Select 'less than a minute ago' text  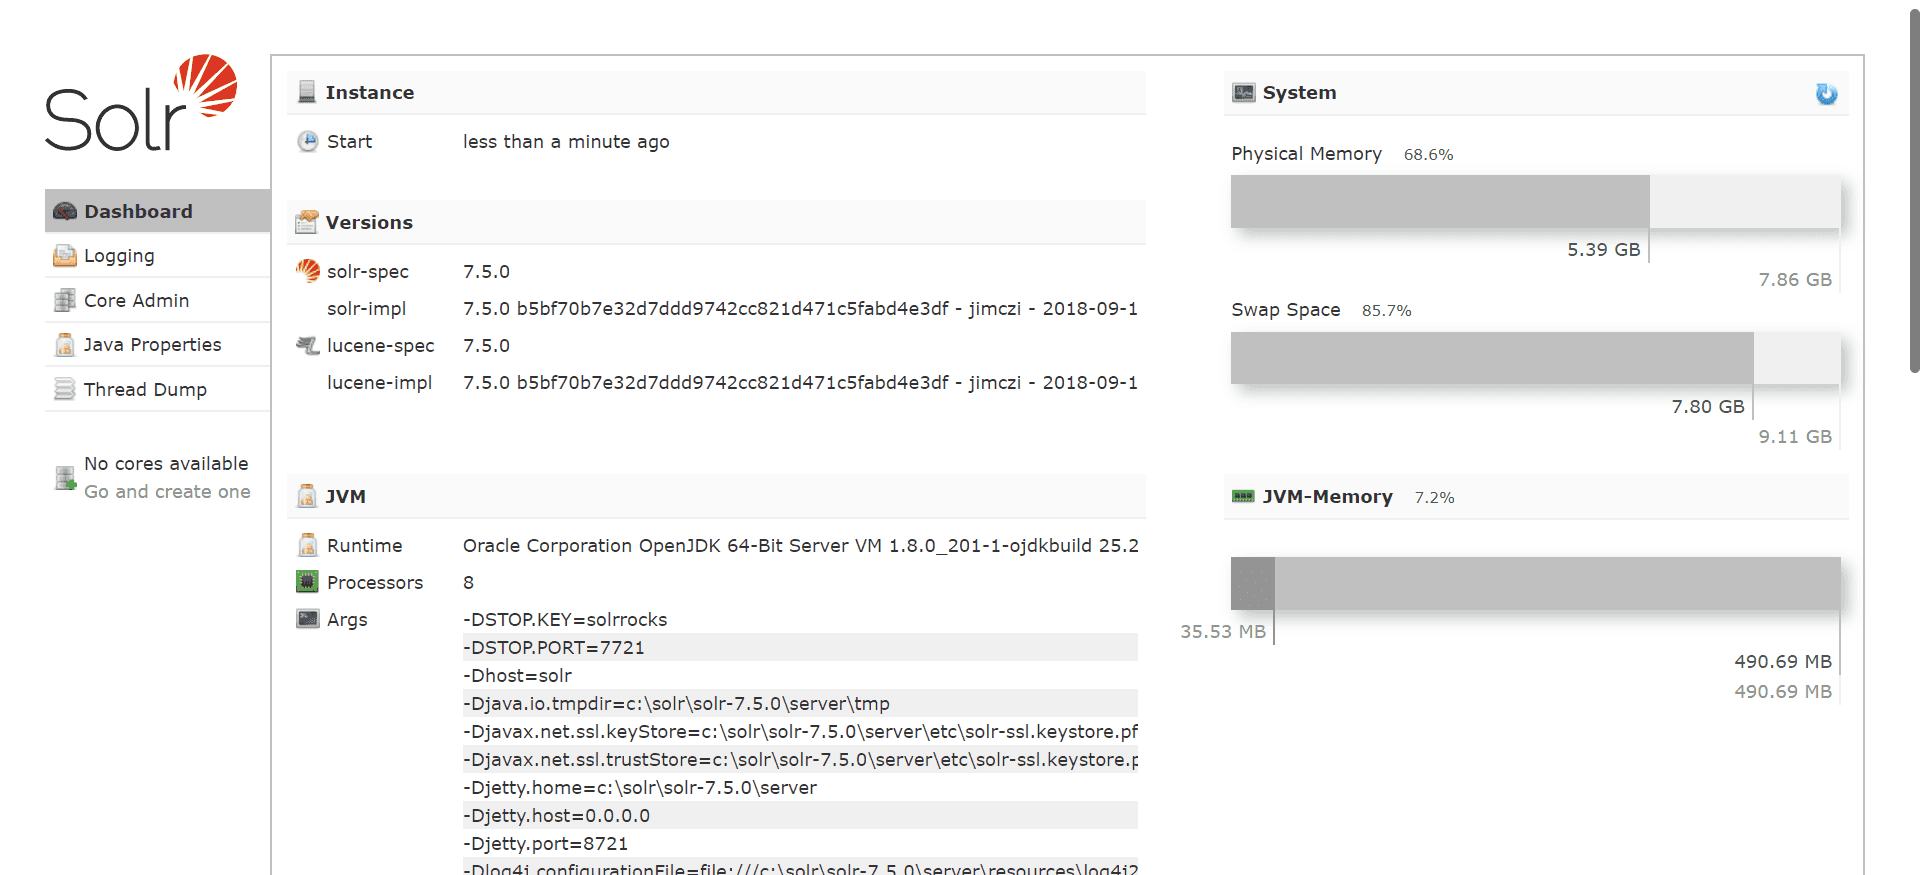tap(566, 142)
